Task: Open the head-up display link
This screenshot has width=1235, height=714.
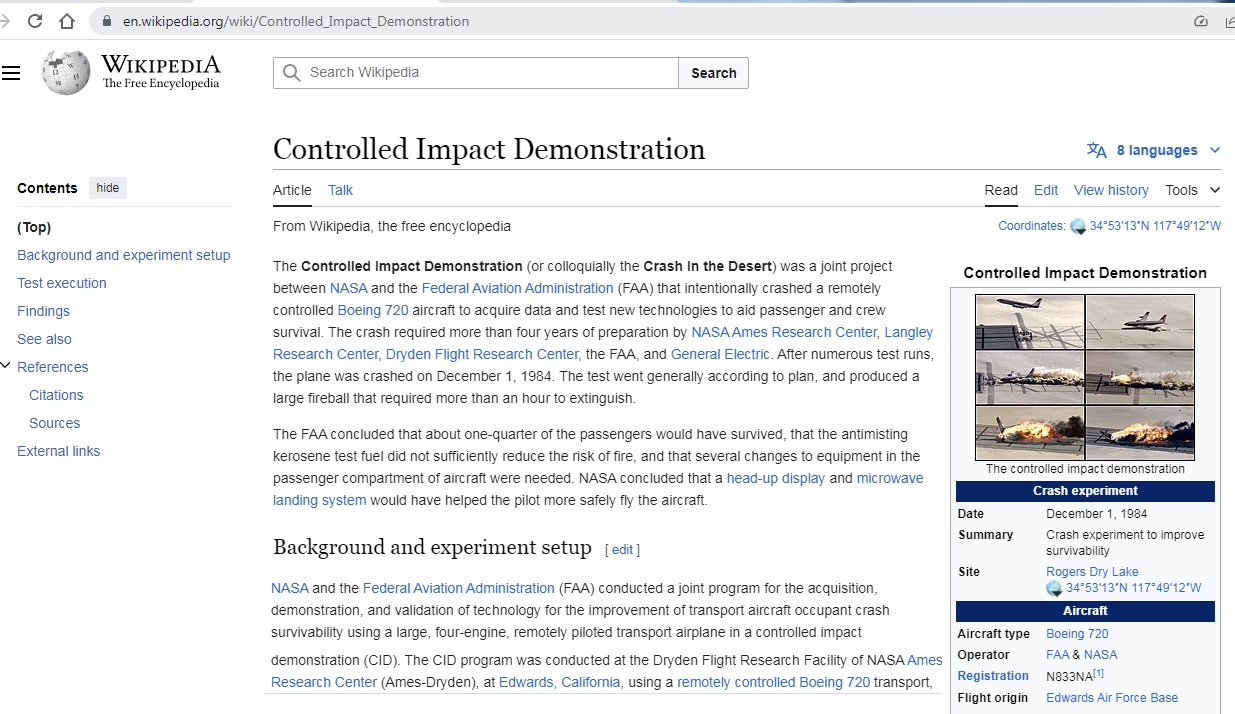Action: point(776,478)
